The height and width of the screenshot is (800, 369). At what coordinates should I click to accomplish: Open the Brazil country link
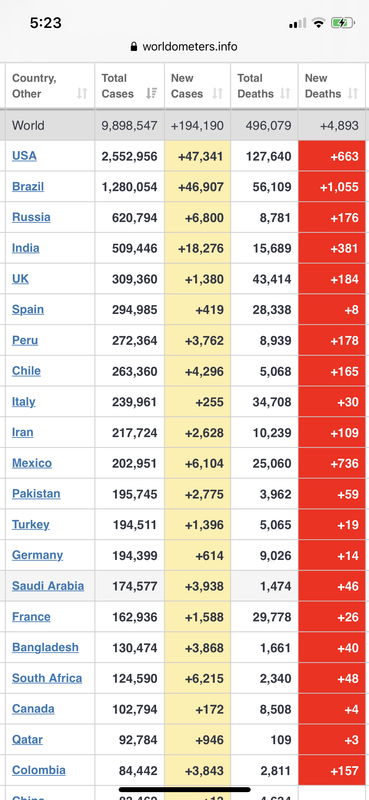pyautogui.click(x=28, y=186)
